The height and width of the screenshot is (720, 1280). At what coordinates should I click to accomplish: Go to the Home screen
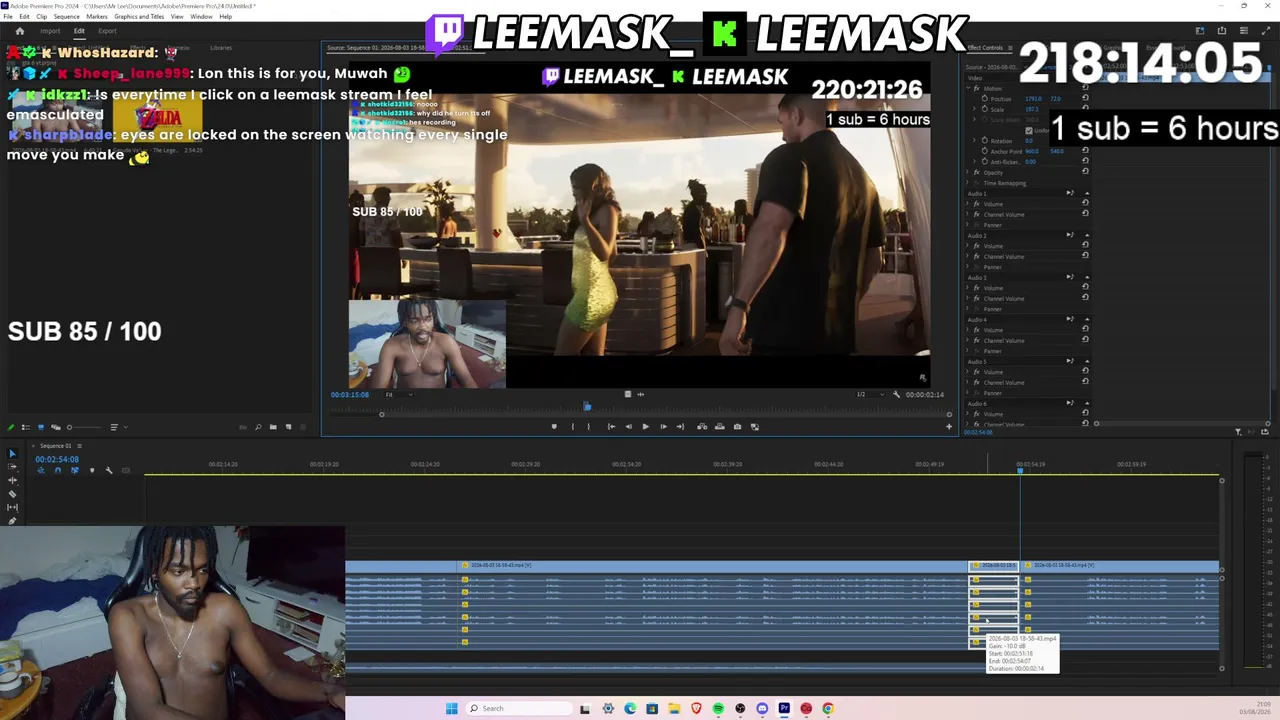(x=19, y=31)
